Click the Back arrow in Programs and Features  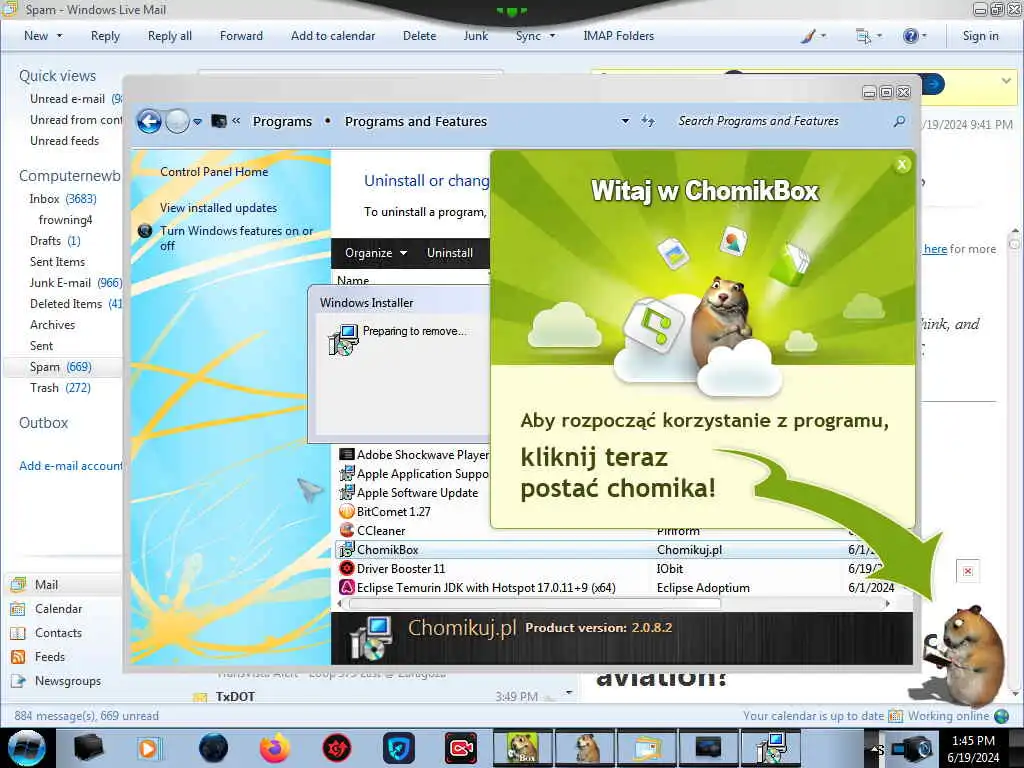(x=149, y=121)
